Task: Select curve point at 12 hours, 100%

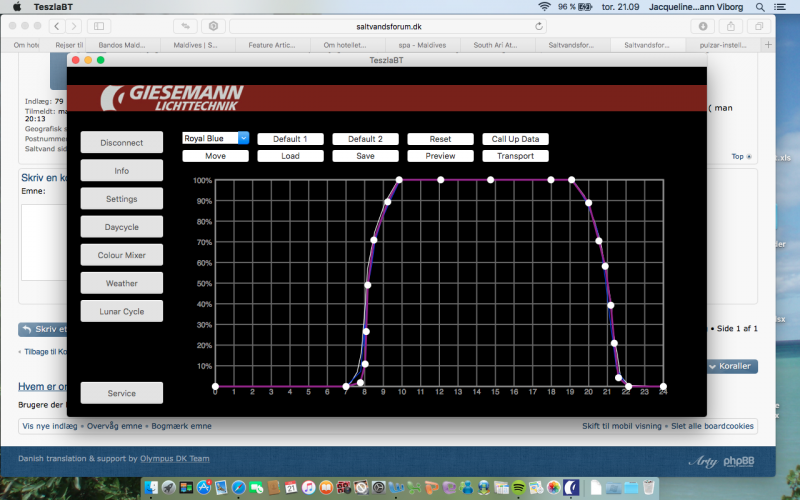Action: click(x=440, y=180)
